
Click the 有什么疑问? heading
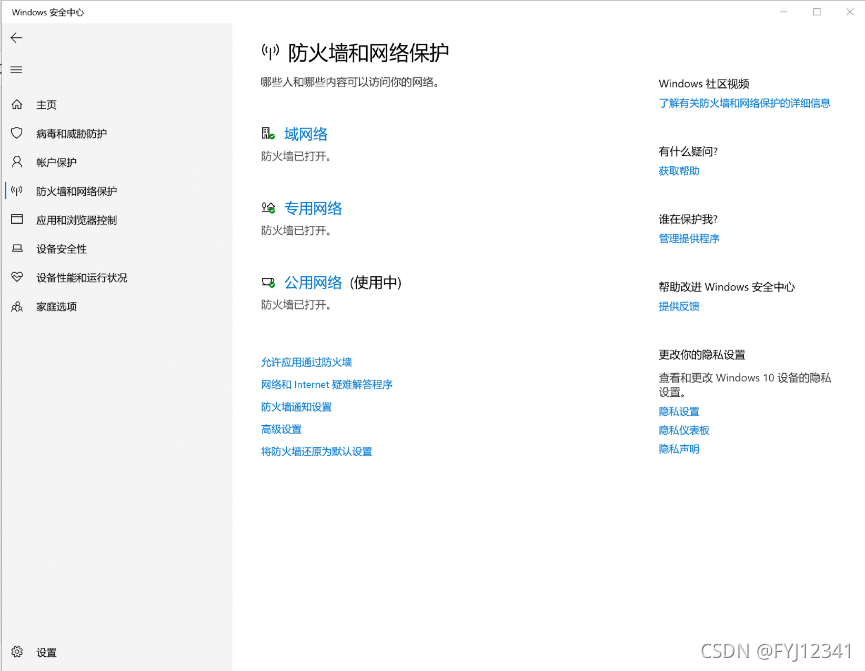(x=688, y=152)
